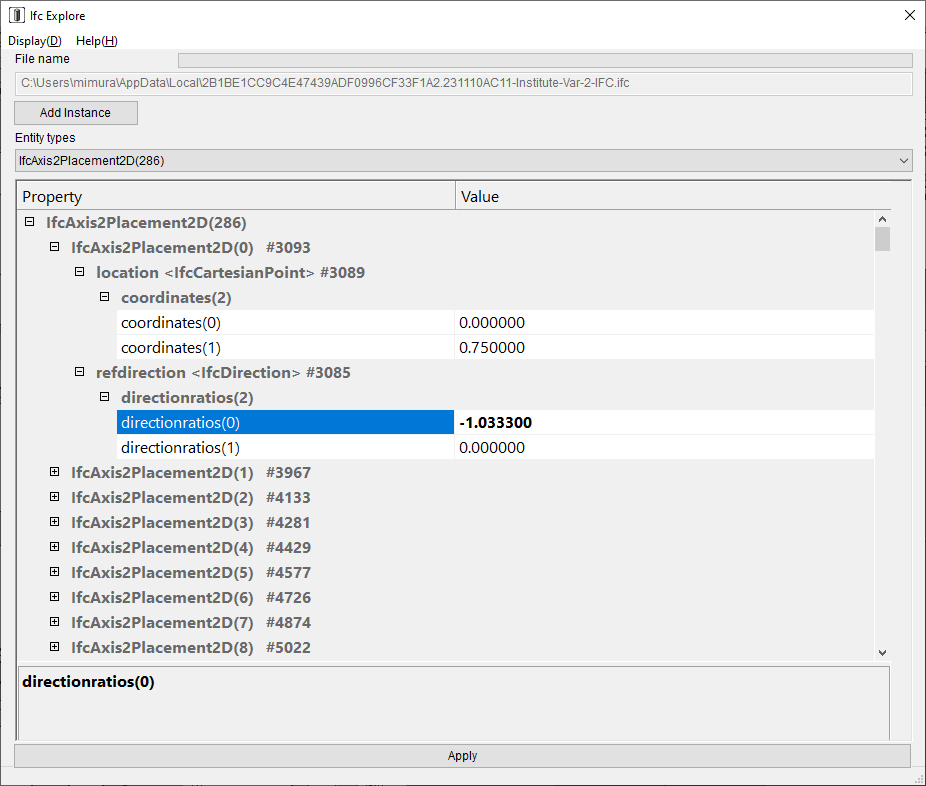The image size is (926, 786).
Task: Expand IfcAxis2Placement2D(6) #4726
Action: pos(54,597)
